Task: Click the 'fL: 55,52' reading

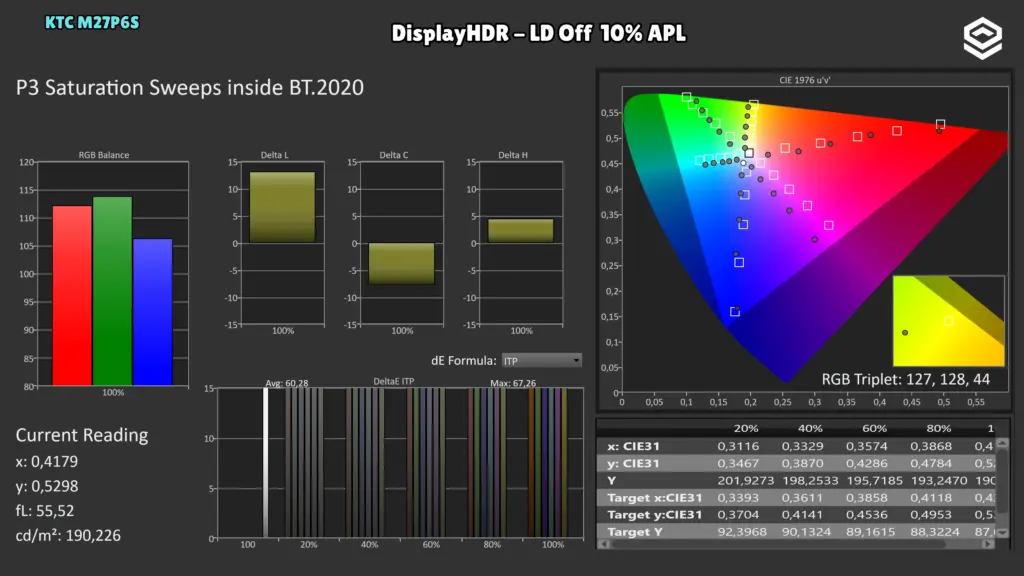Action: [x=45, y=511]
